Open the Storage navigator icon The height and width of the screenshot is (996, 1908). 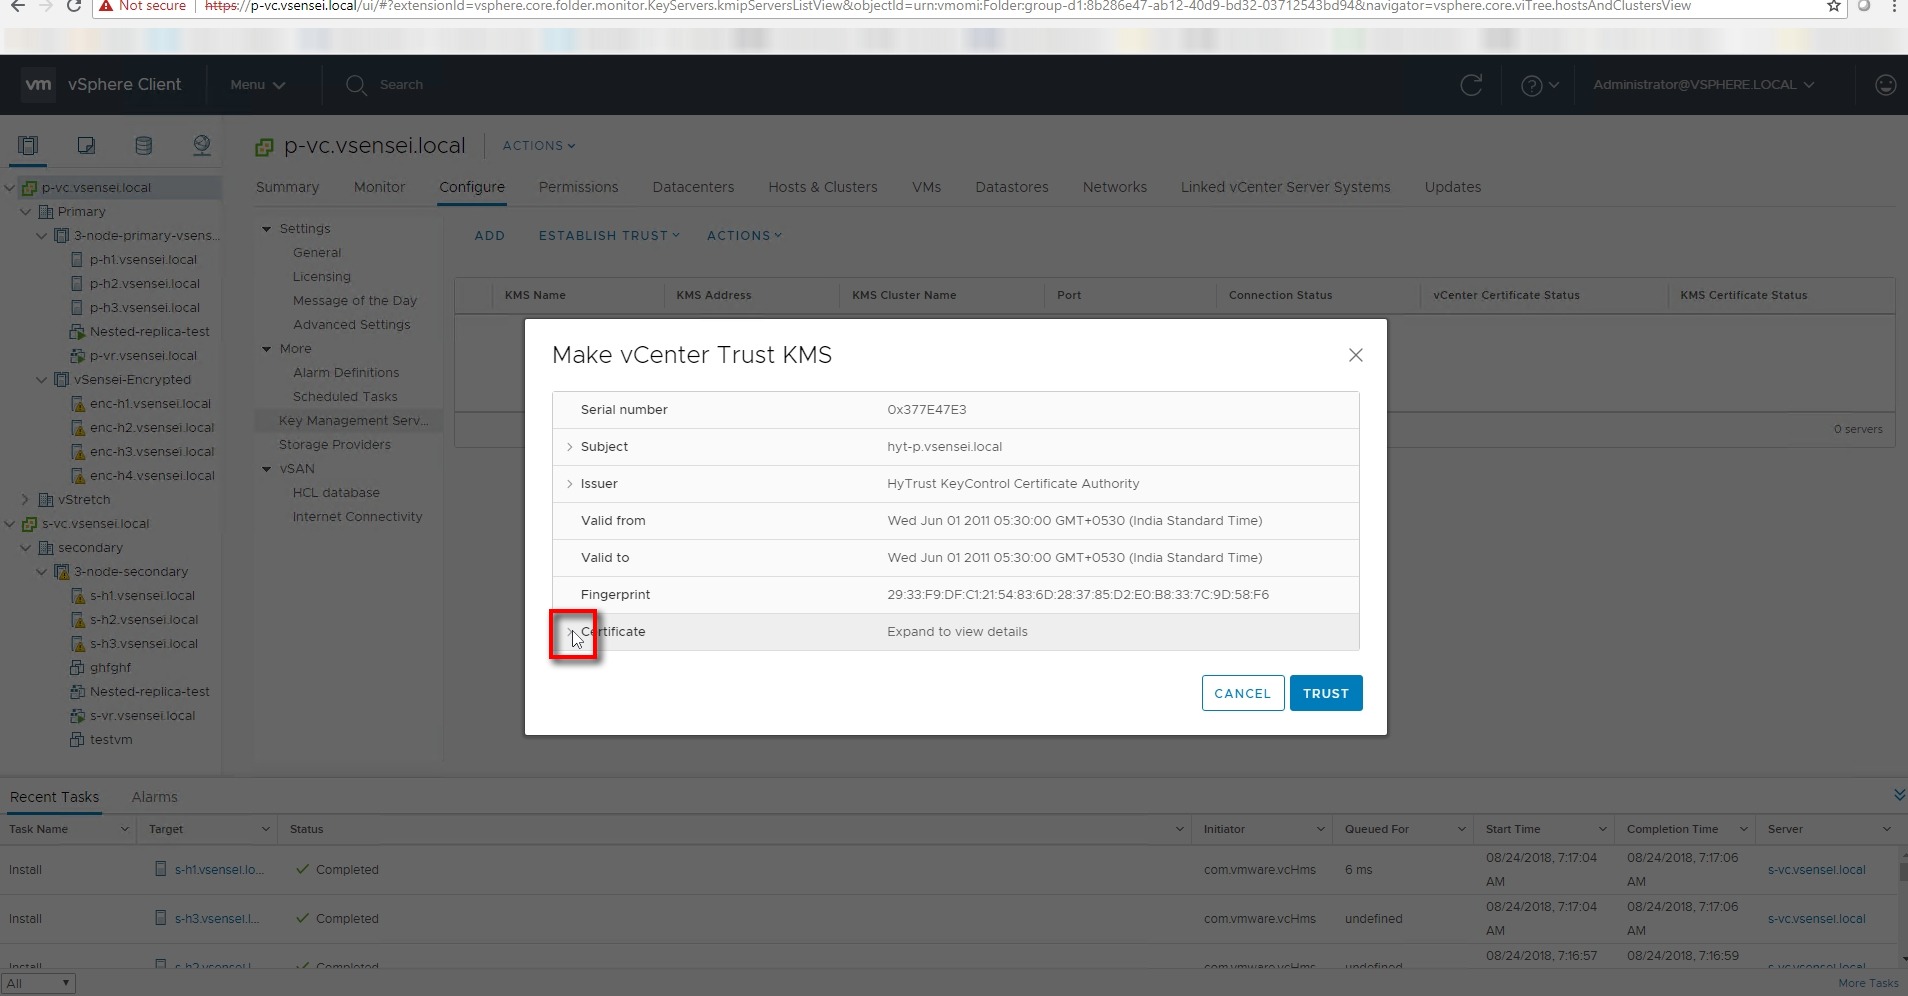pyautogui.click(x=144, y=146)
